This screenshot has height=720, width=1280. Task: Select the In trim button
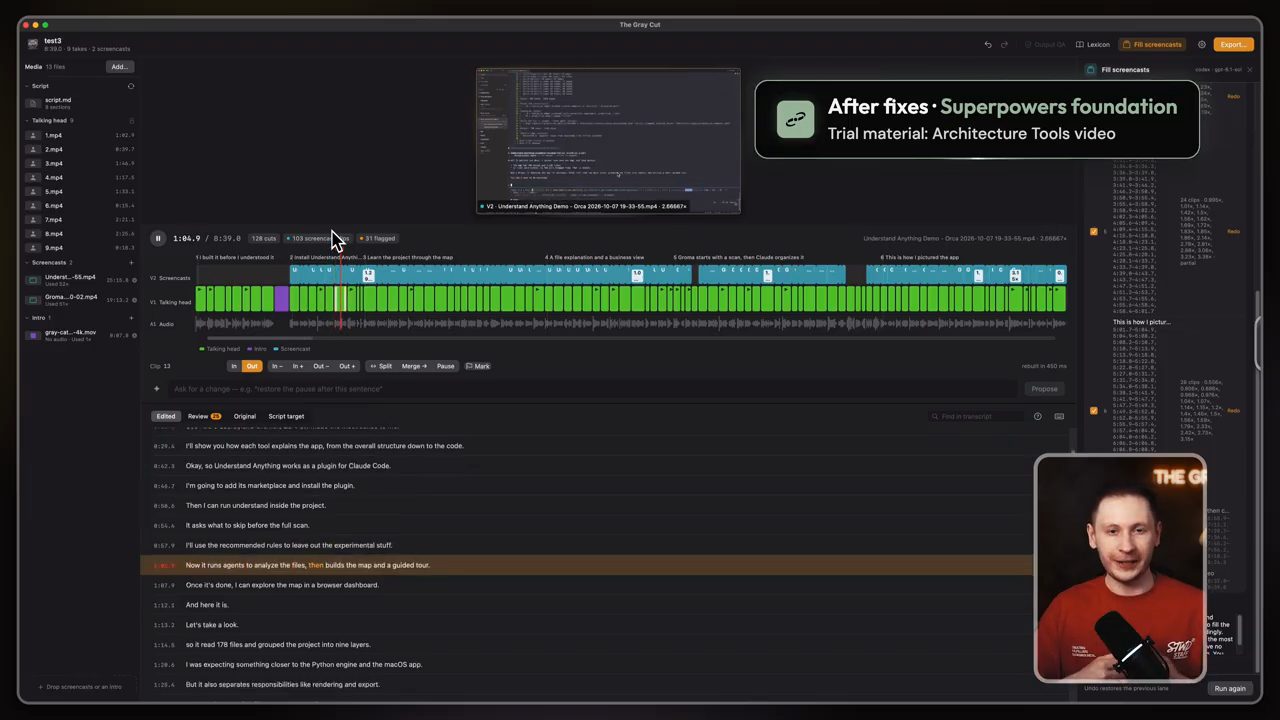(234, 366)
